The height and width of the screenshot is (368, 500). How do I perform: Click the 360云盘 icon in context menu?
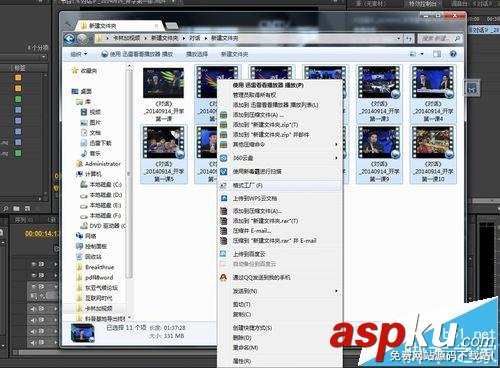pos(224,158)
